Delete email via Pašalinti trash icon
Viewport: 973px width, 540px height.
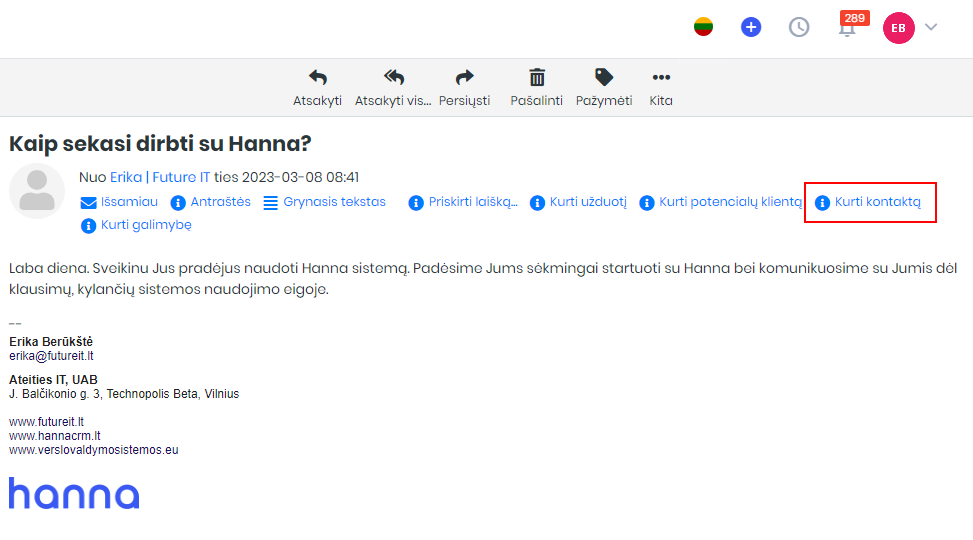coord(537,78)
